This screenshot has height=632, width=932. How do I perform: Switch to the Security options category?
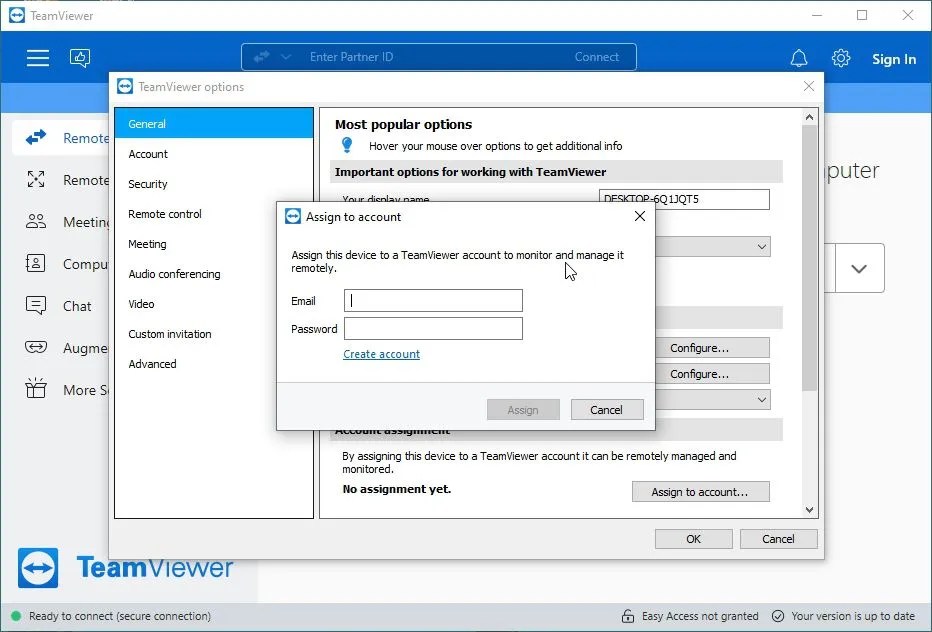pyautogui.click(x=147, y=184)
